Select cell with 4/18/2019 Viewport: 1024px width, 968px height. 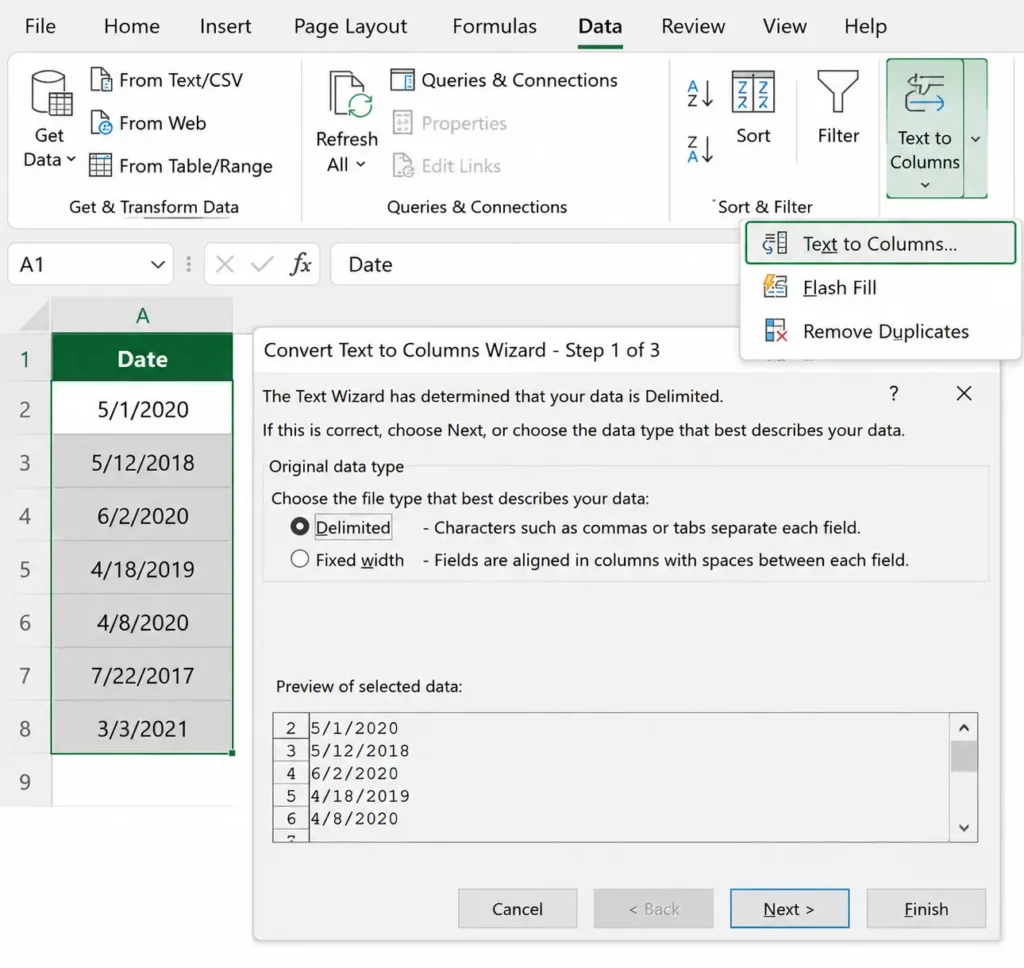point(142,569)
